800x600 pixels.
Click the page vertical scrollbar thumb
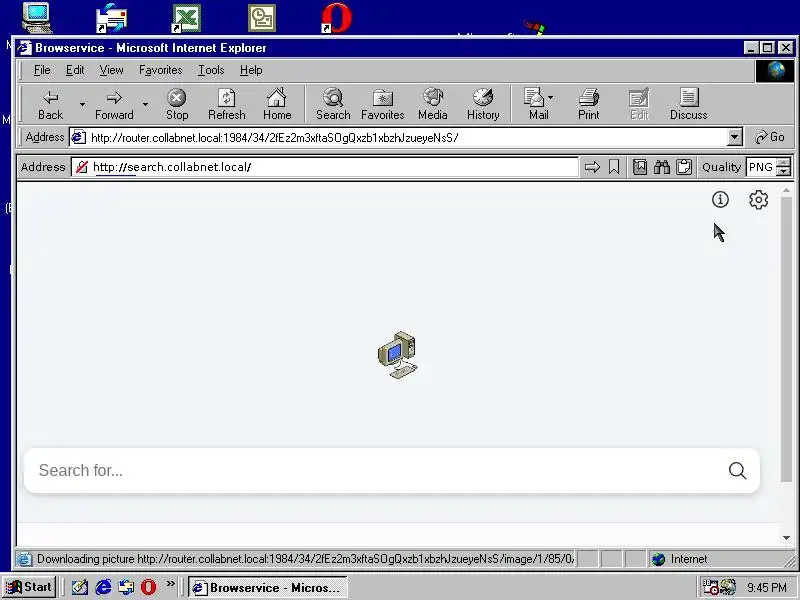(786, 339)
